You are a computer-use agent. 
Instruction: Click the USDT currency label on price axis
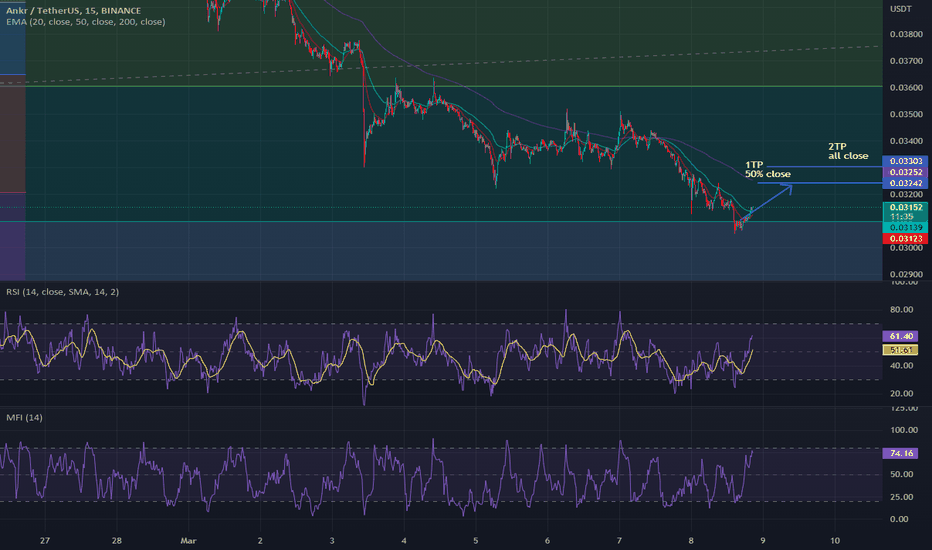pos(900,9)
